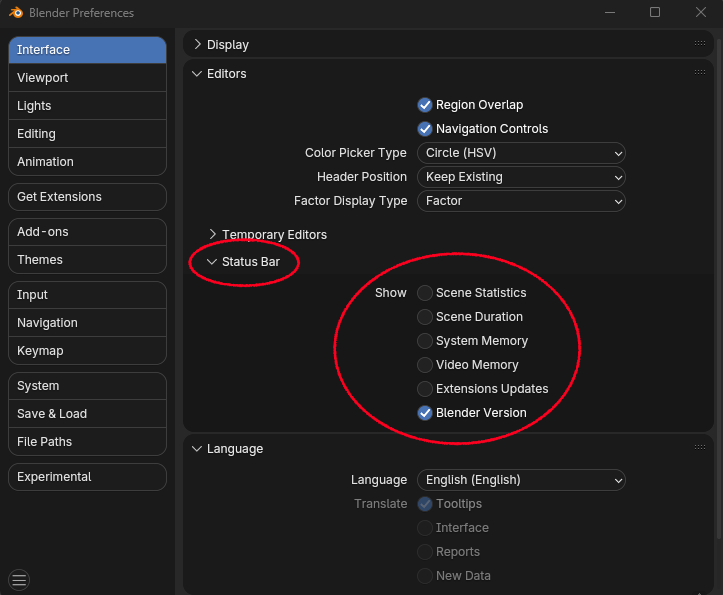Toggle the Tooltips translate checkbox
This screenshot has width=723, height=595.
[425, 504]
